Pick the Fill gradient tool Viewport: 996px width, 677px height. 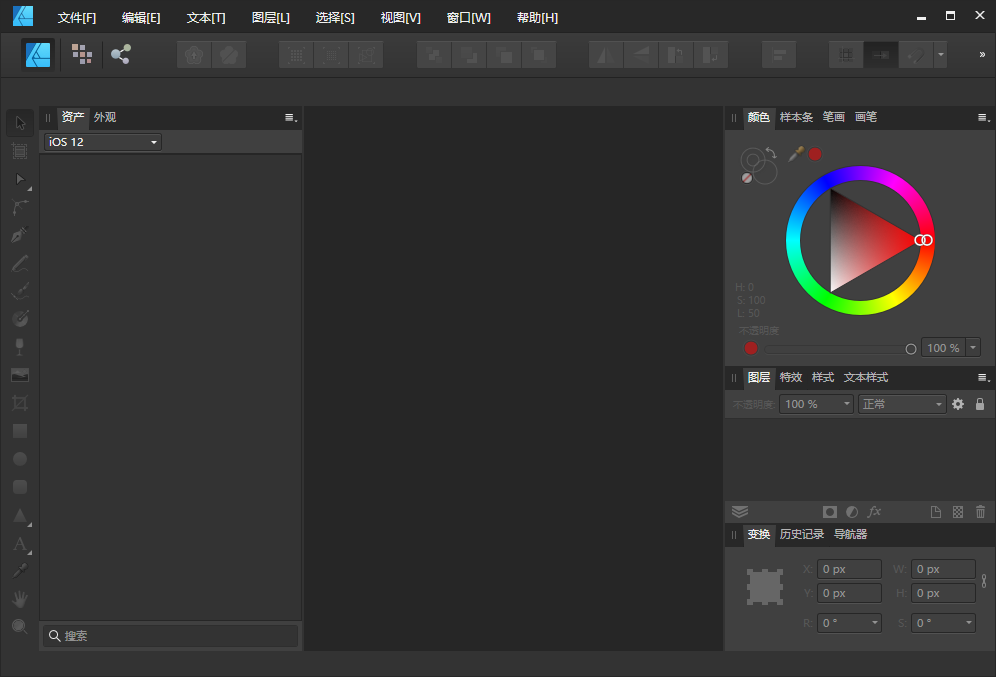pyautogui.click(x=19, y=318)
